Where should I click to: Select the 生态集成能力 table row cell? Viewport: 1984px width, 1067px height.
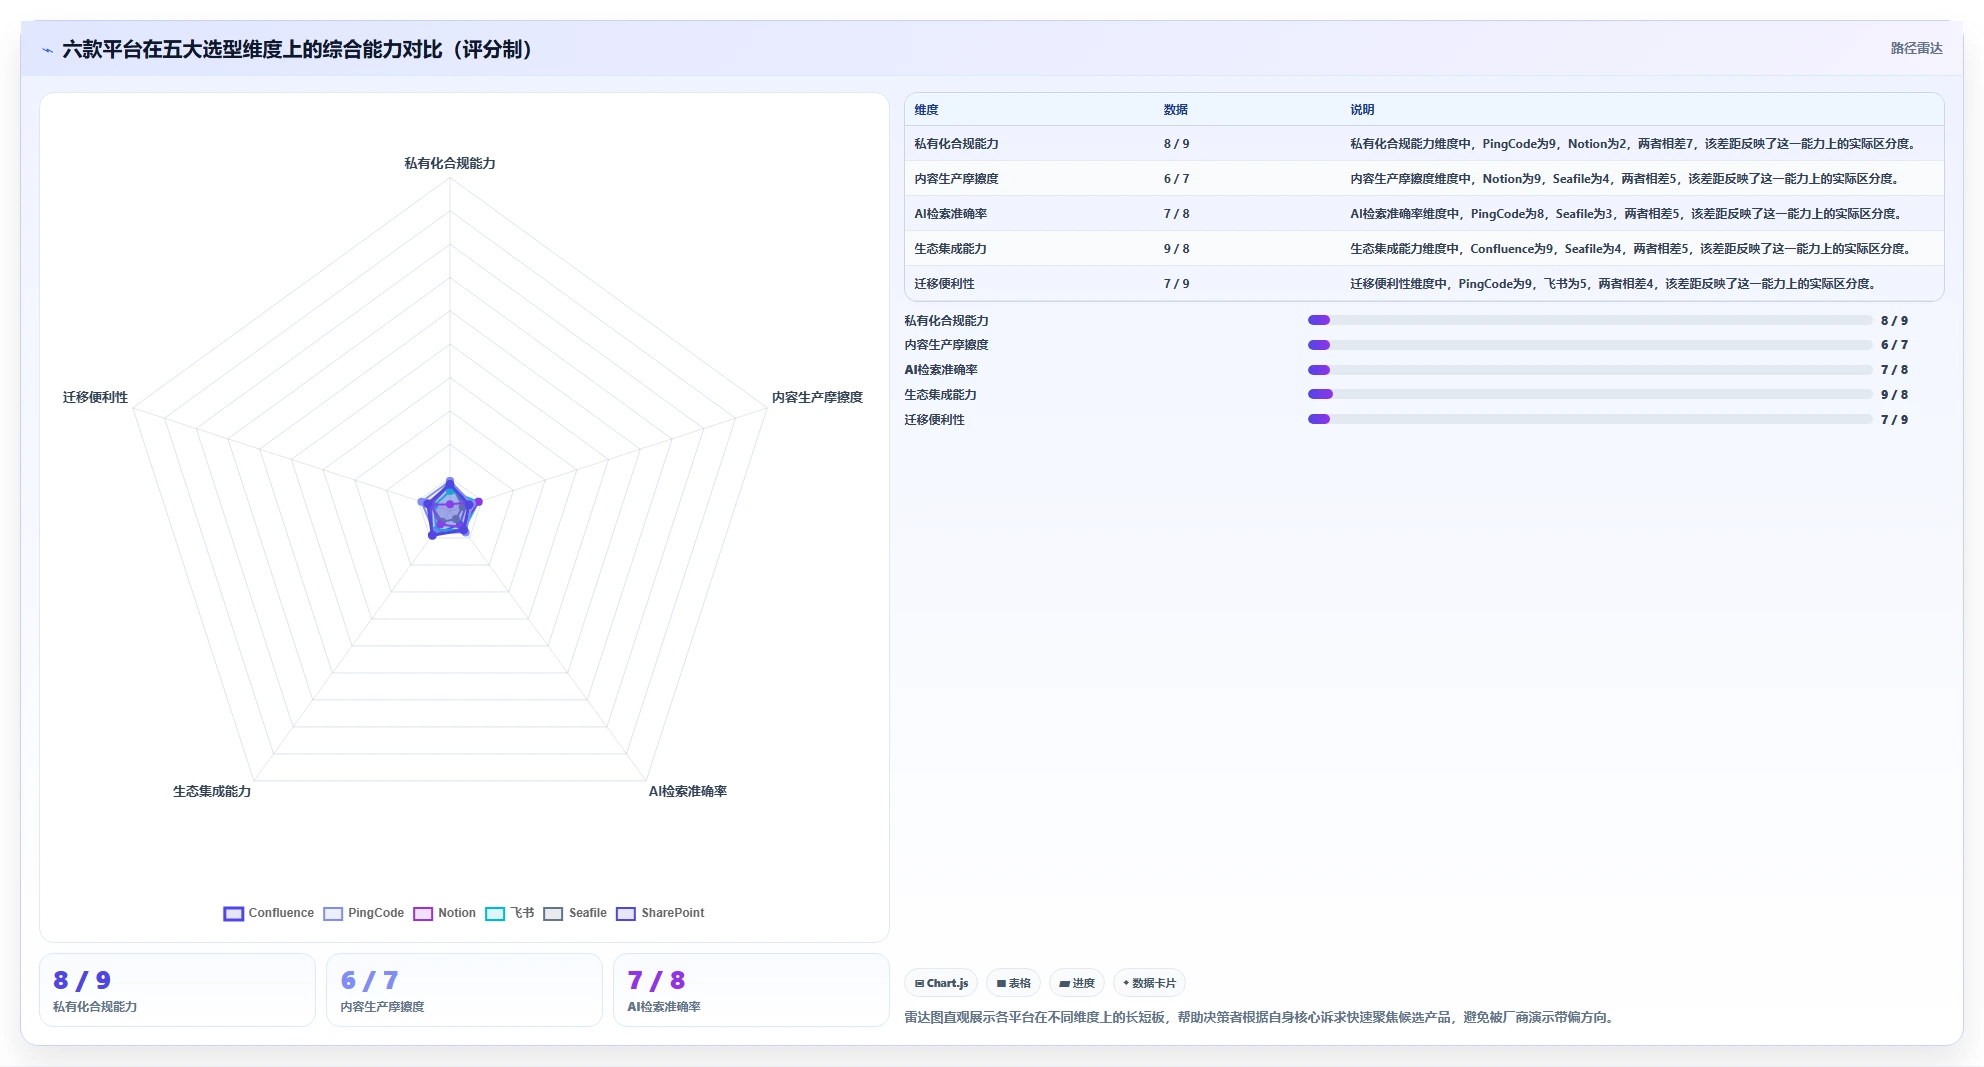[950, 249]
